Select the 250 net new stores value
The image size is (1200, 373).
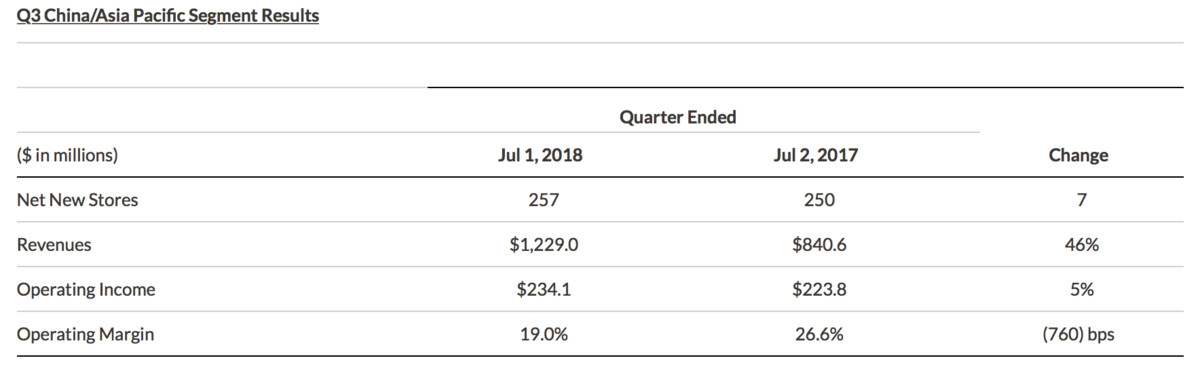pos(818,200)
